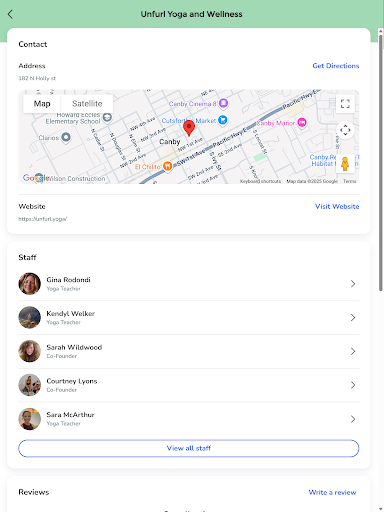Click Write a review link
384x512 pixels.
coord(332,492)
